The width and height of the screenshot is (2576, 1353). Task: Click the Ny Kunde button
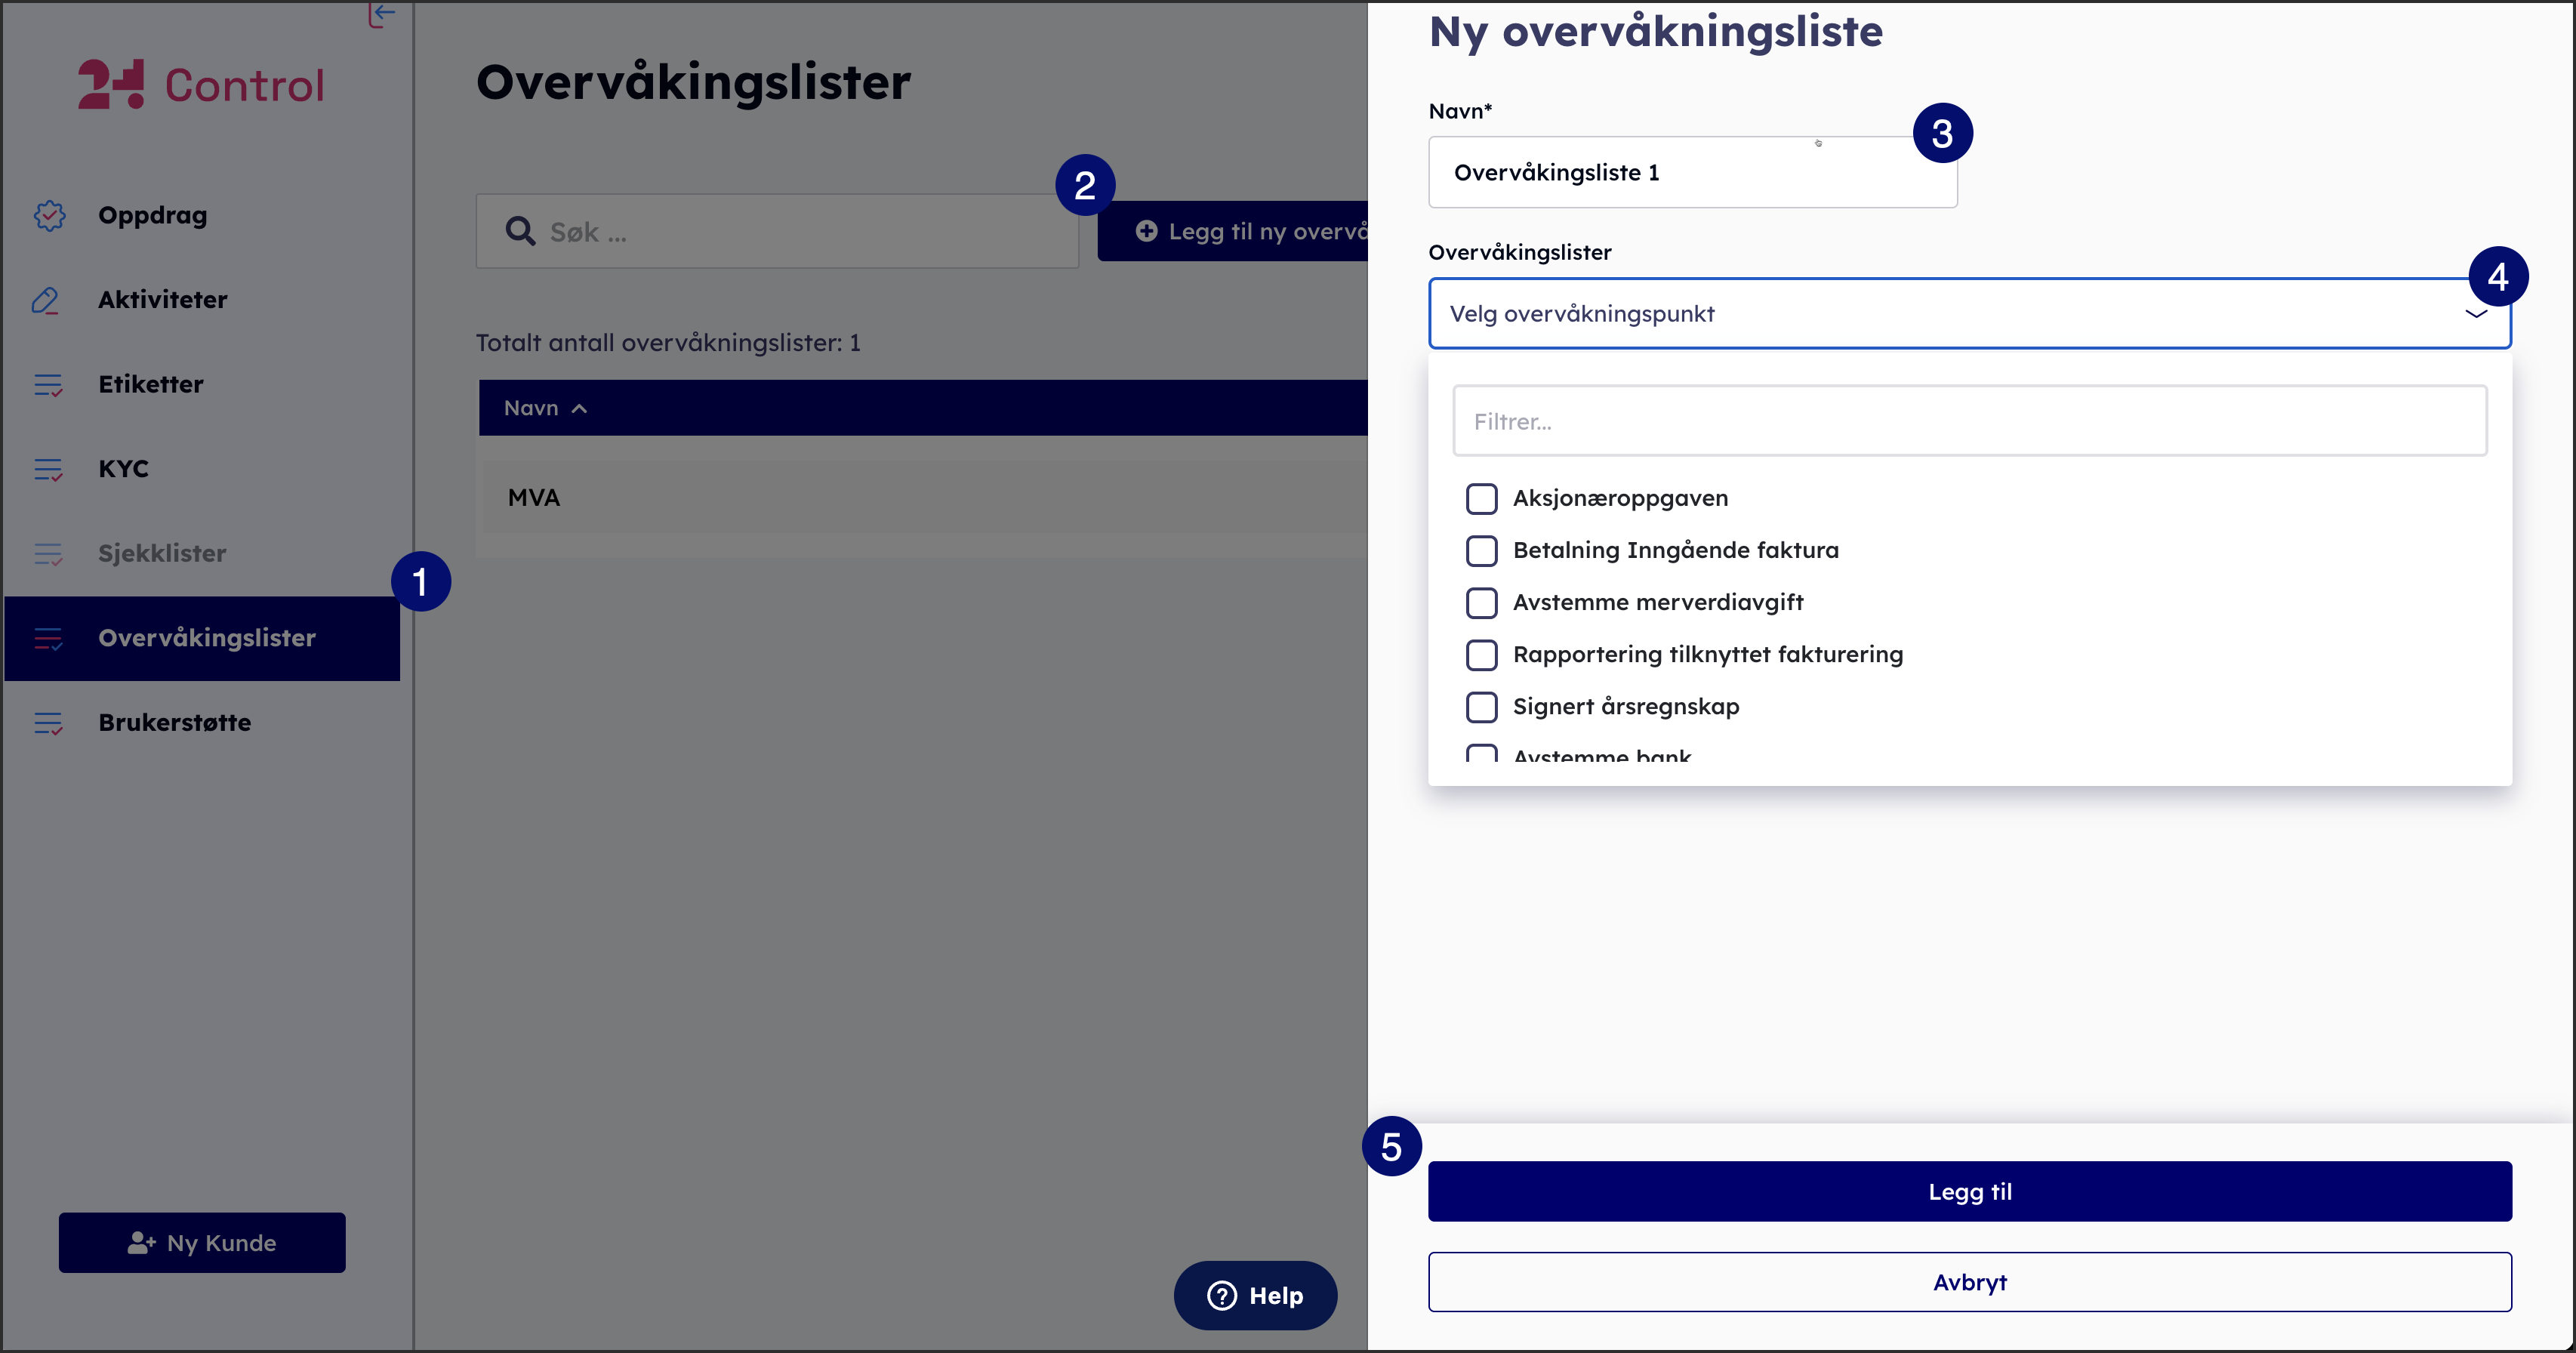pos(202,1242)
